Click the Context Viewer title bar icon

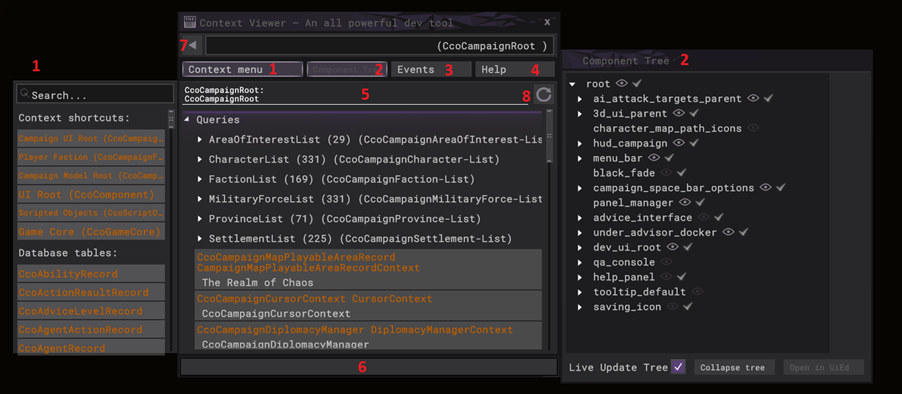[190, 22]
